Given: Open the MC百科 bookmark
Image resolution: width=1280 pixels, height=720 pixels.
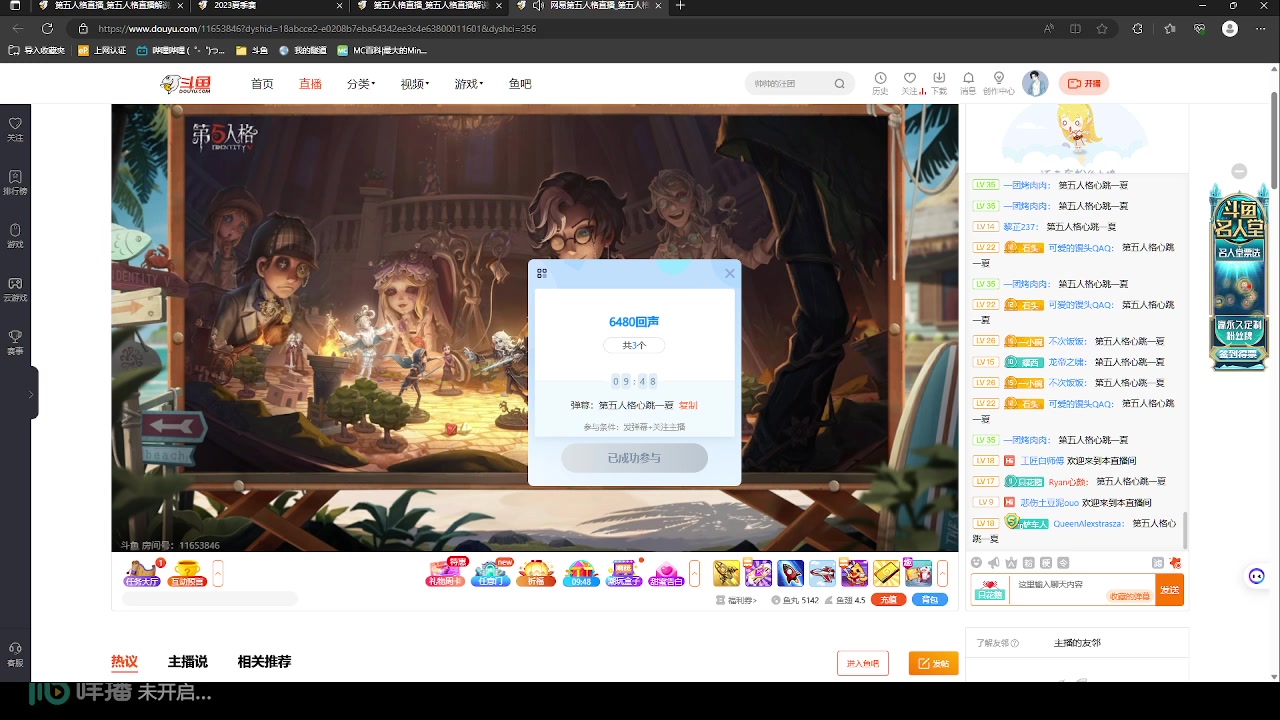Looking at the screenshot, I should coord(382,50).
